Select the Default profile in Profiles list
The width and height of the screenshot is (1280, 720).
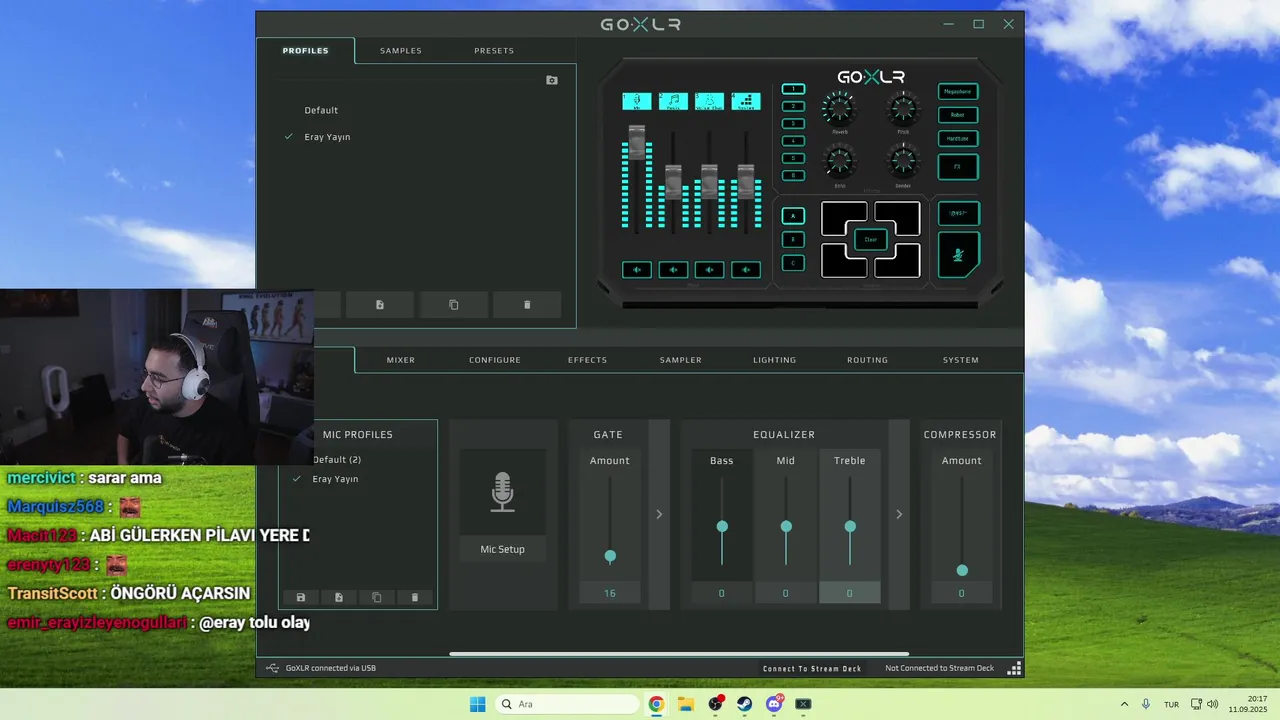click(x=321, y=110)
